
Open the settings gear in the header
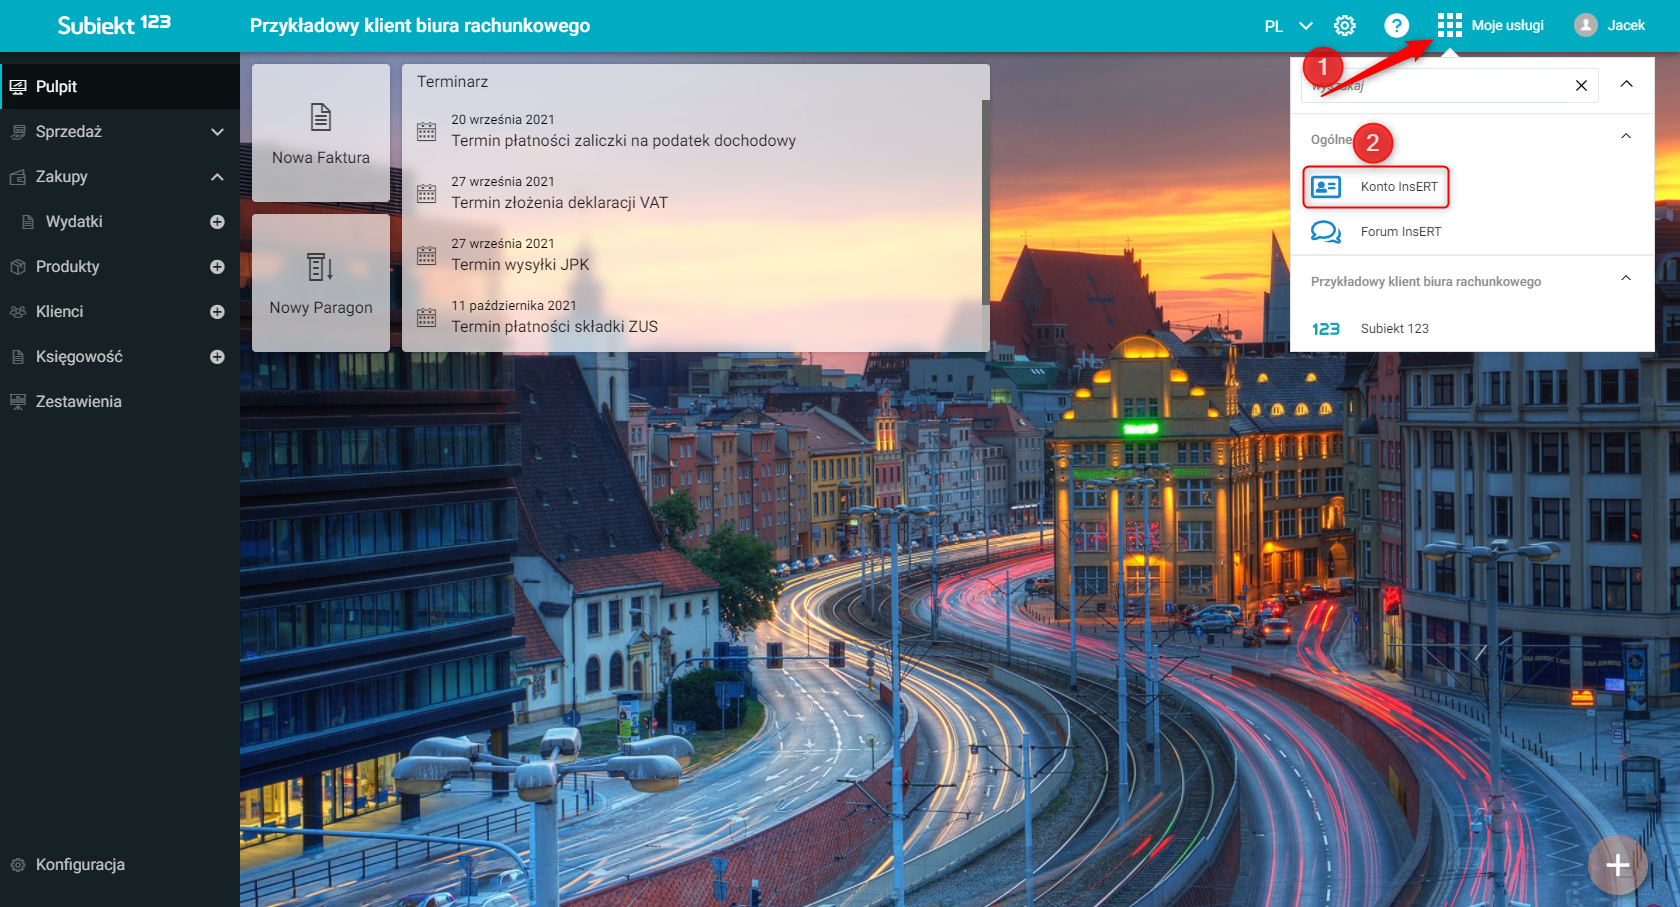point(1345,26)
